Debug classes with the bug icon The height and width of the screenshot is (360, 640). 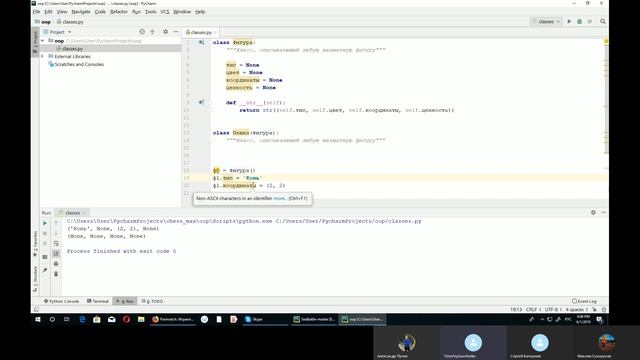579,22
